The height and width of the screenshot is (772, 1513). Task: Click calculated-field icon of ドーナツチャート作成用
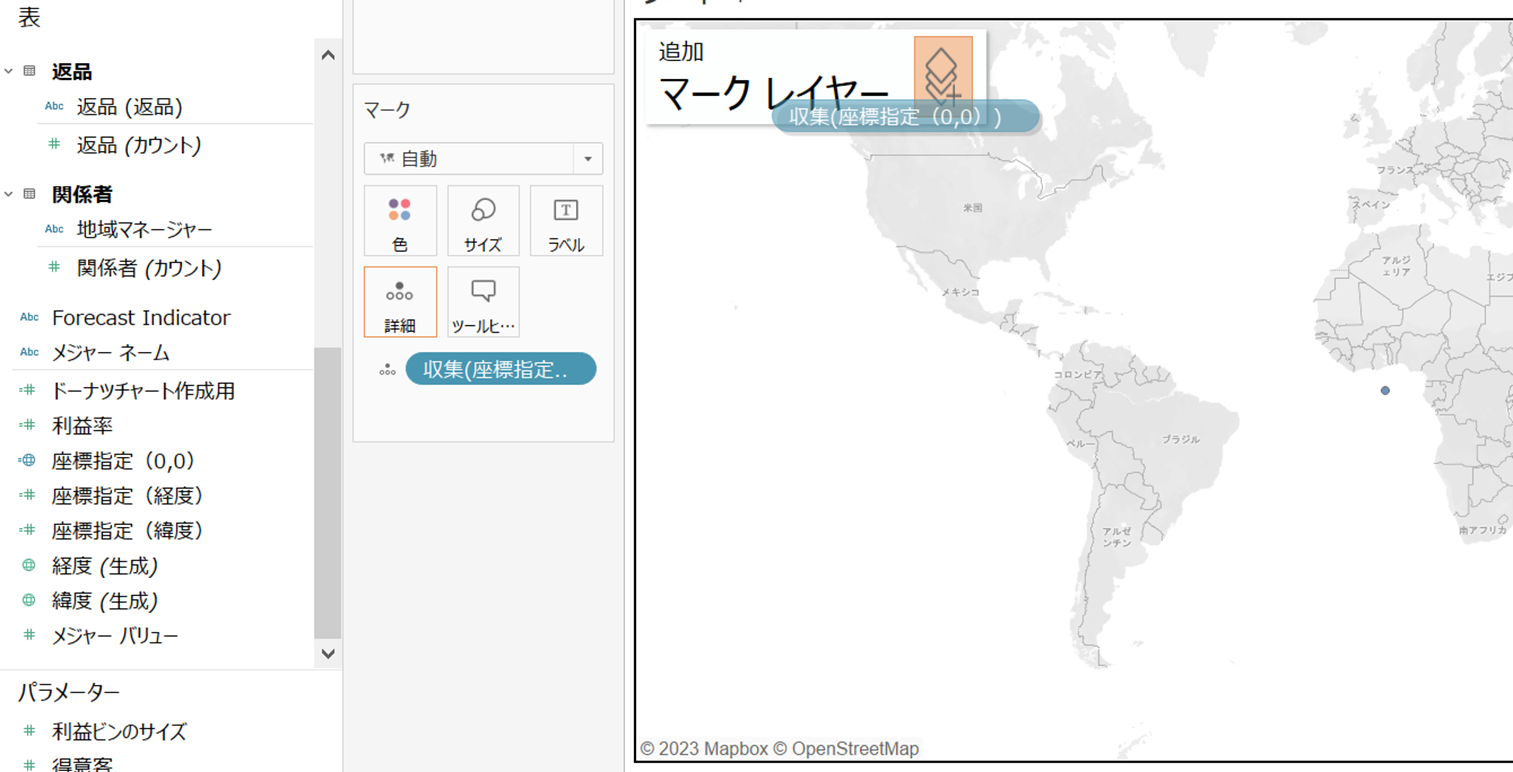click(x=28, y=391)
